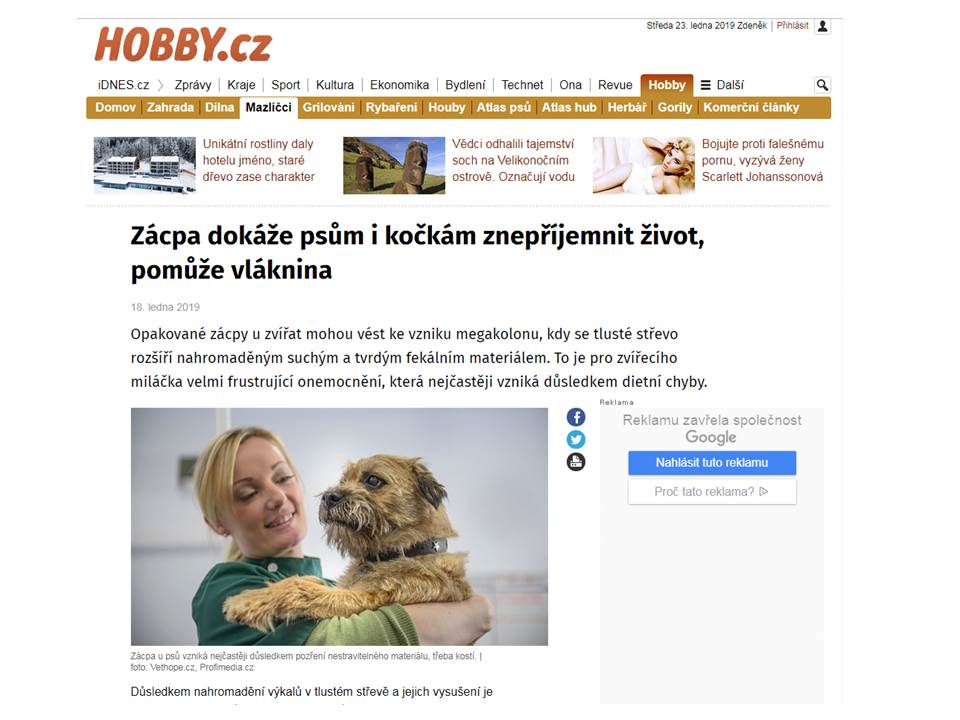Image resolution: width=960 pixels, height=720 pixels.
Task: Share article on Facebook icon
Action: coord(576,418)
